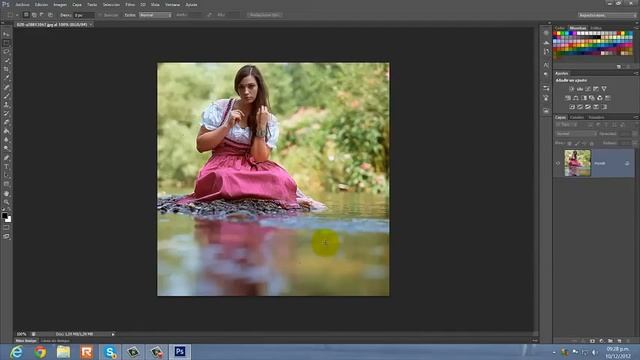Toggle lock position in Capas panel
The image size is (640, 360).
pyautogui.click(x=584, y=143)
